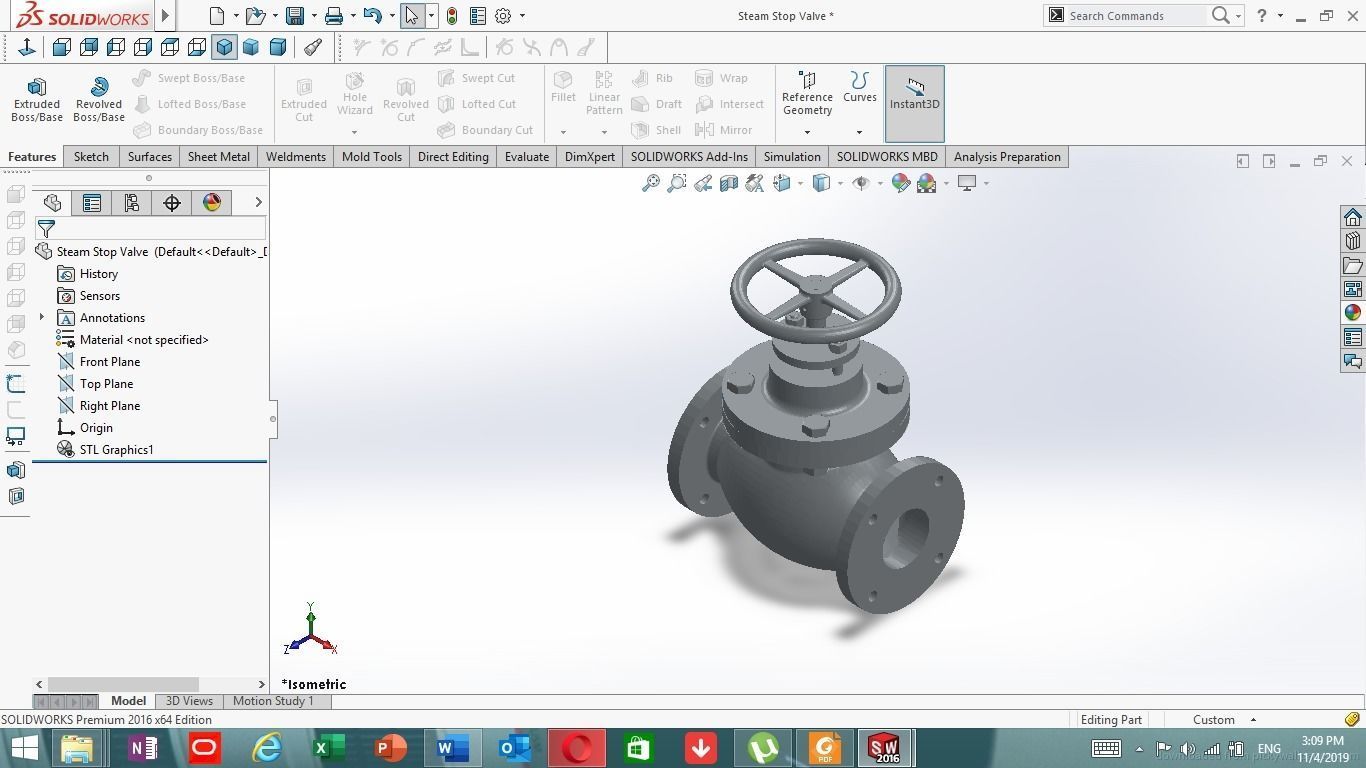The image size is (1366, 768).
Task: Select the DisplayManager tab icon
Action: 212,203
